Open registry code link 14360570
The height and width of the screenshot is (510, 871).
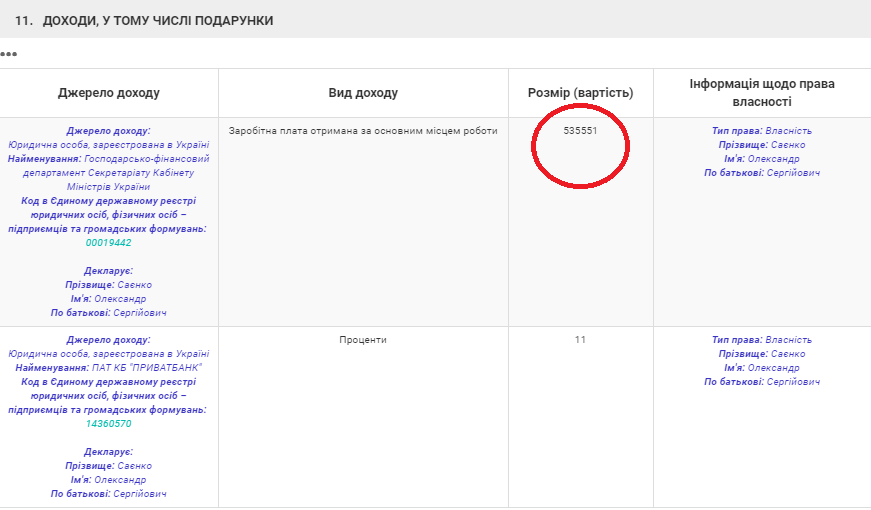(x=108, y=424)
